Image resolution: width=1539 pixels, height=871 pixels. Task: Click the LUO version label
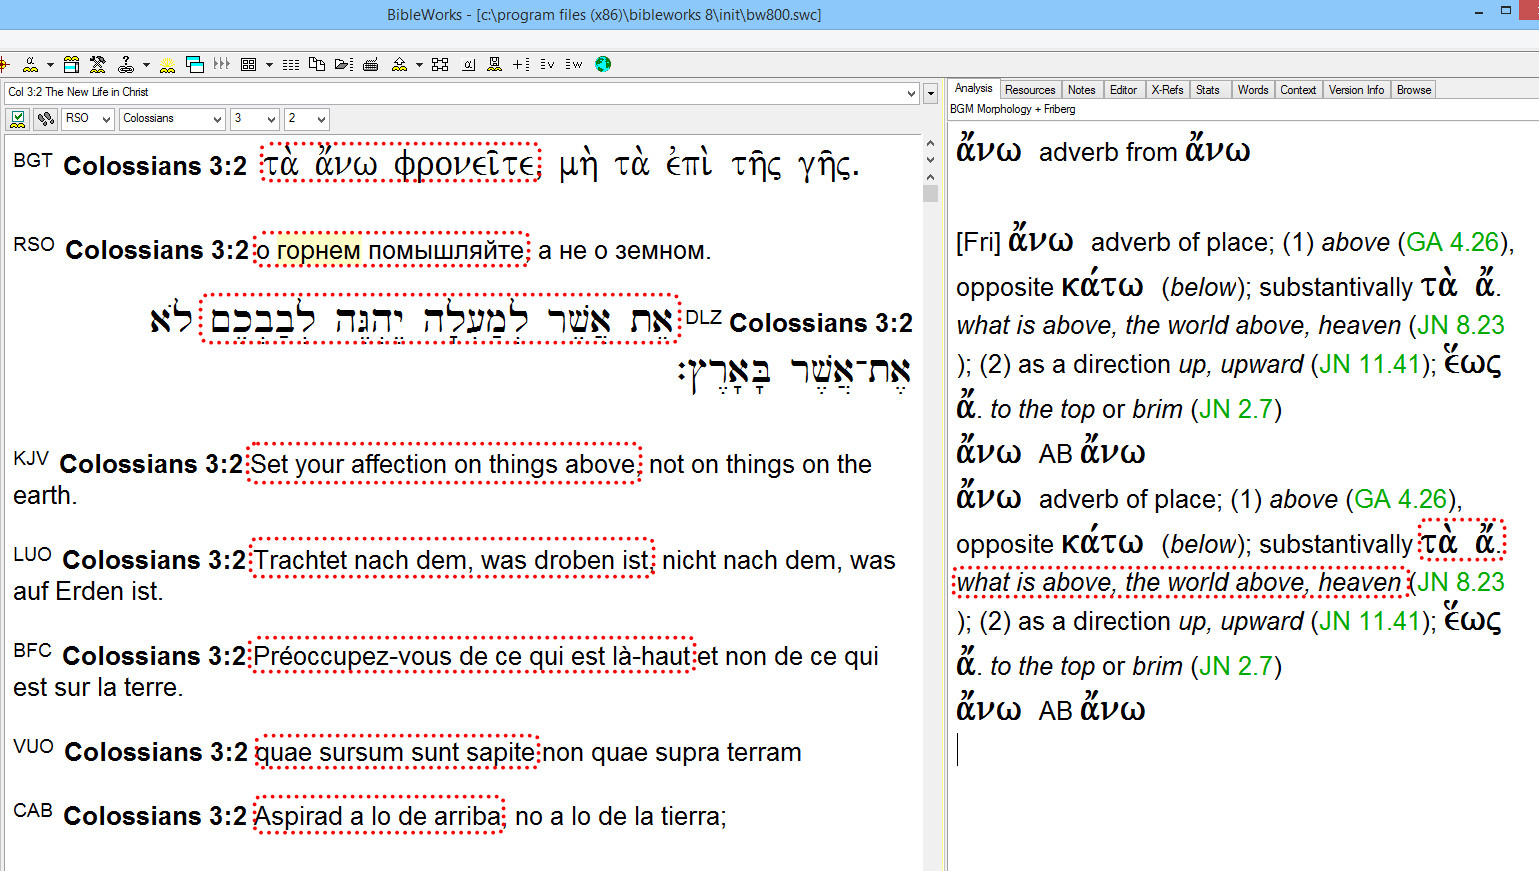pos(32,554)
